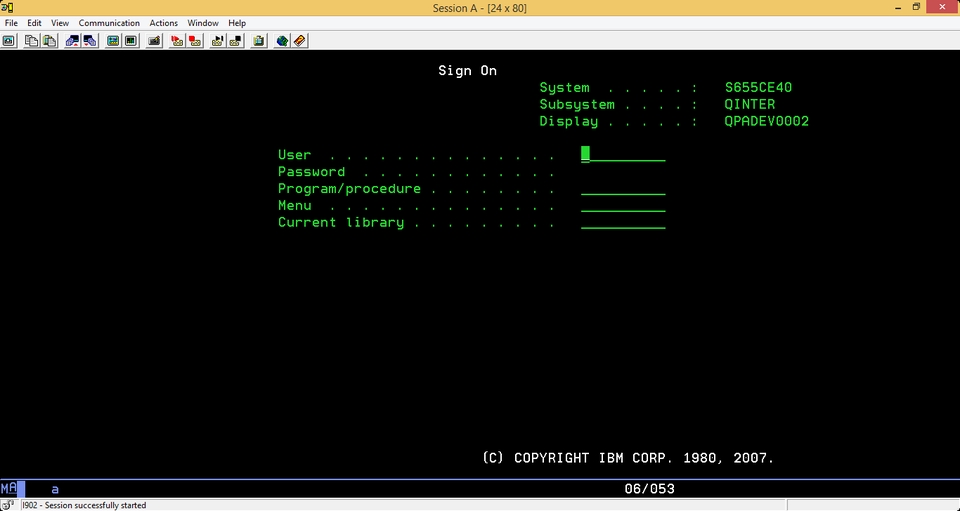Click the clipboard icon before the globe
This screenshot has height=511, width=960.
click(x=259, y=41)
